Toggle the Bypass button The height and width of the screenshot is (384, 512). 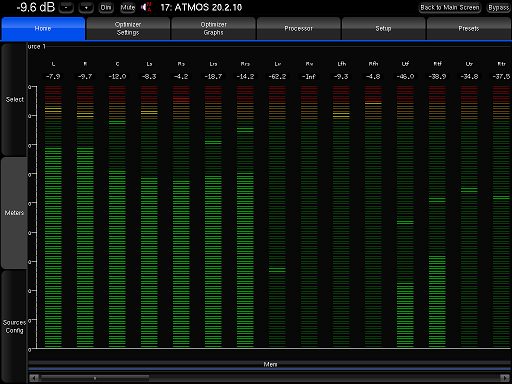tap(498, 7)
